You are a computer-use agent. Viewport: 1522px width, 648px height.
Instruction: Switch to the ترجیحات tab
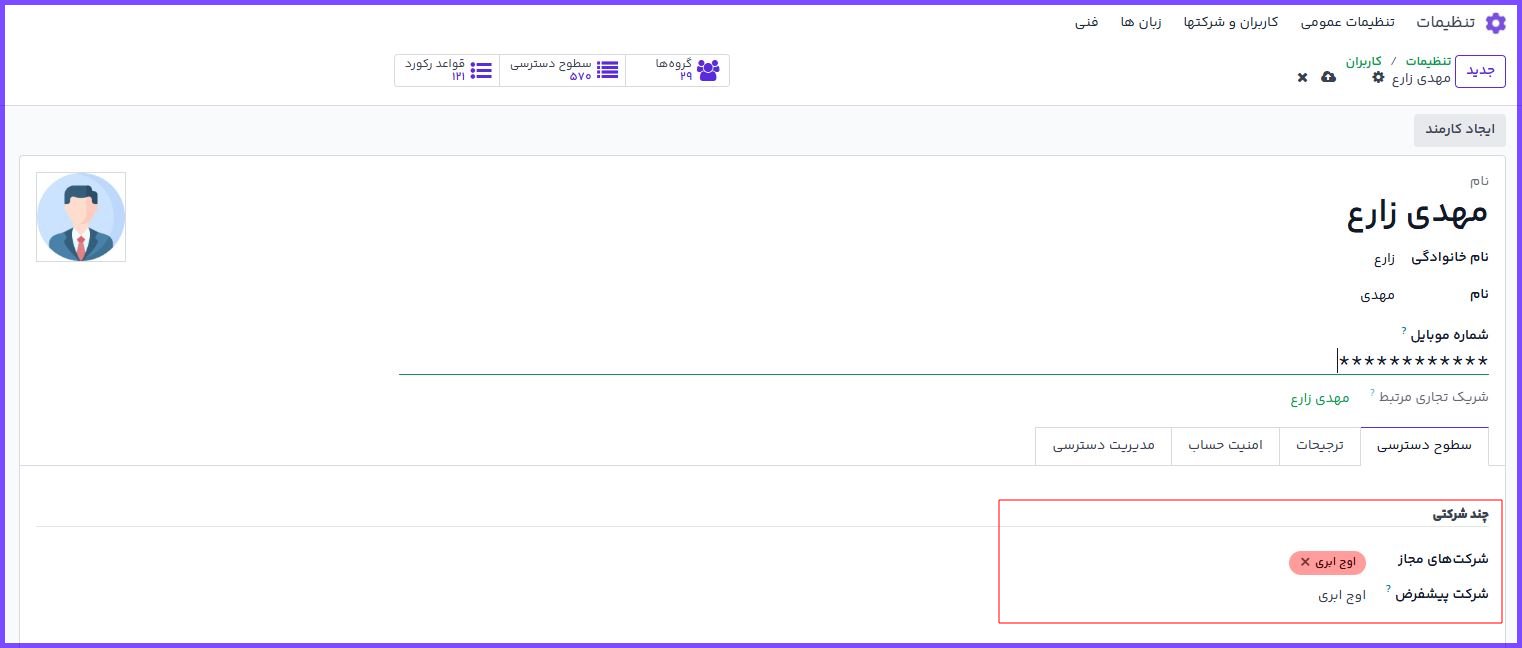[x=1320, y=446]
